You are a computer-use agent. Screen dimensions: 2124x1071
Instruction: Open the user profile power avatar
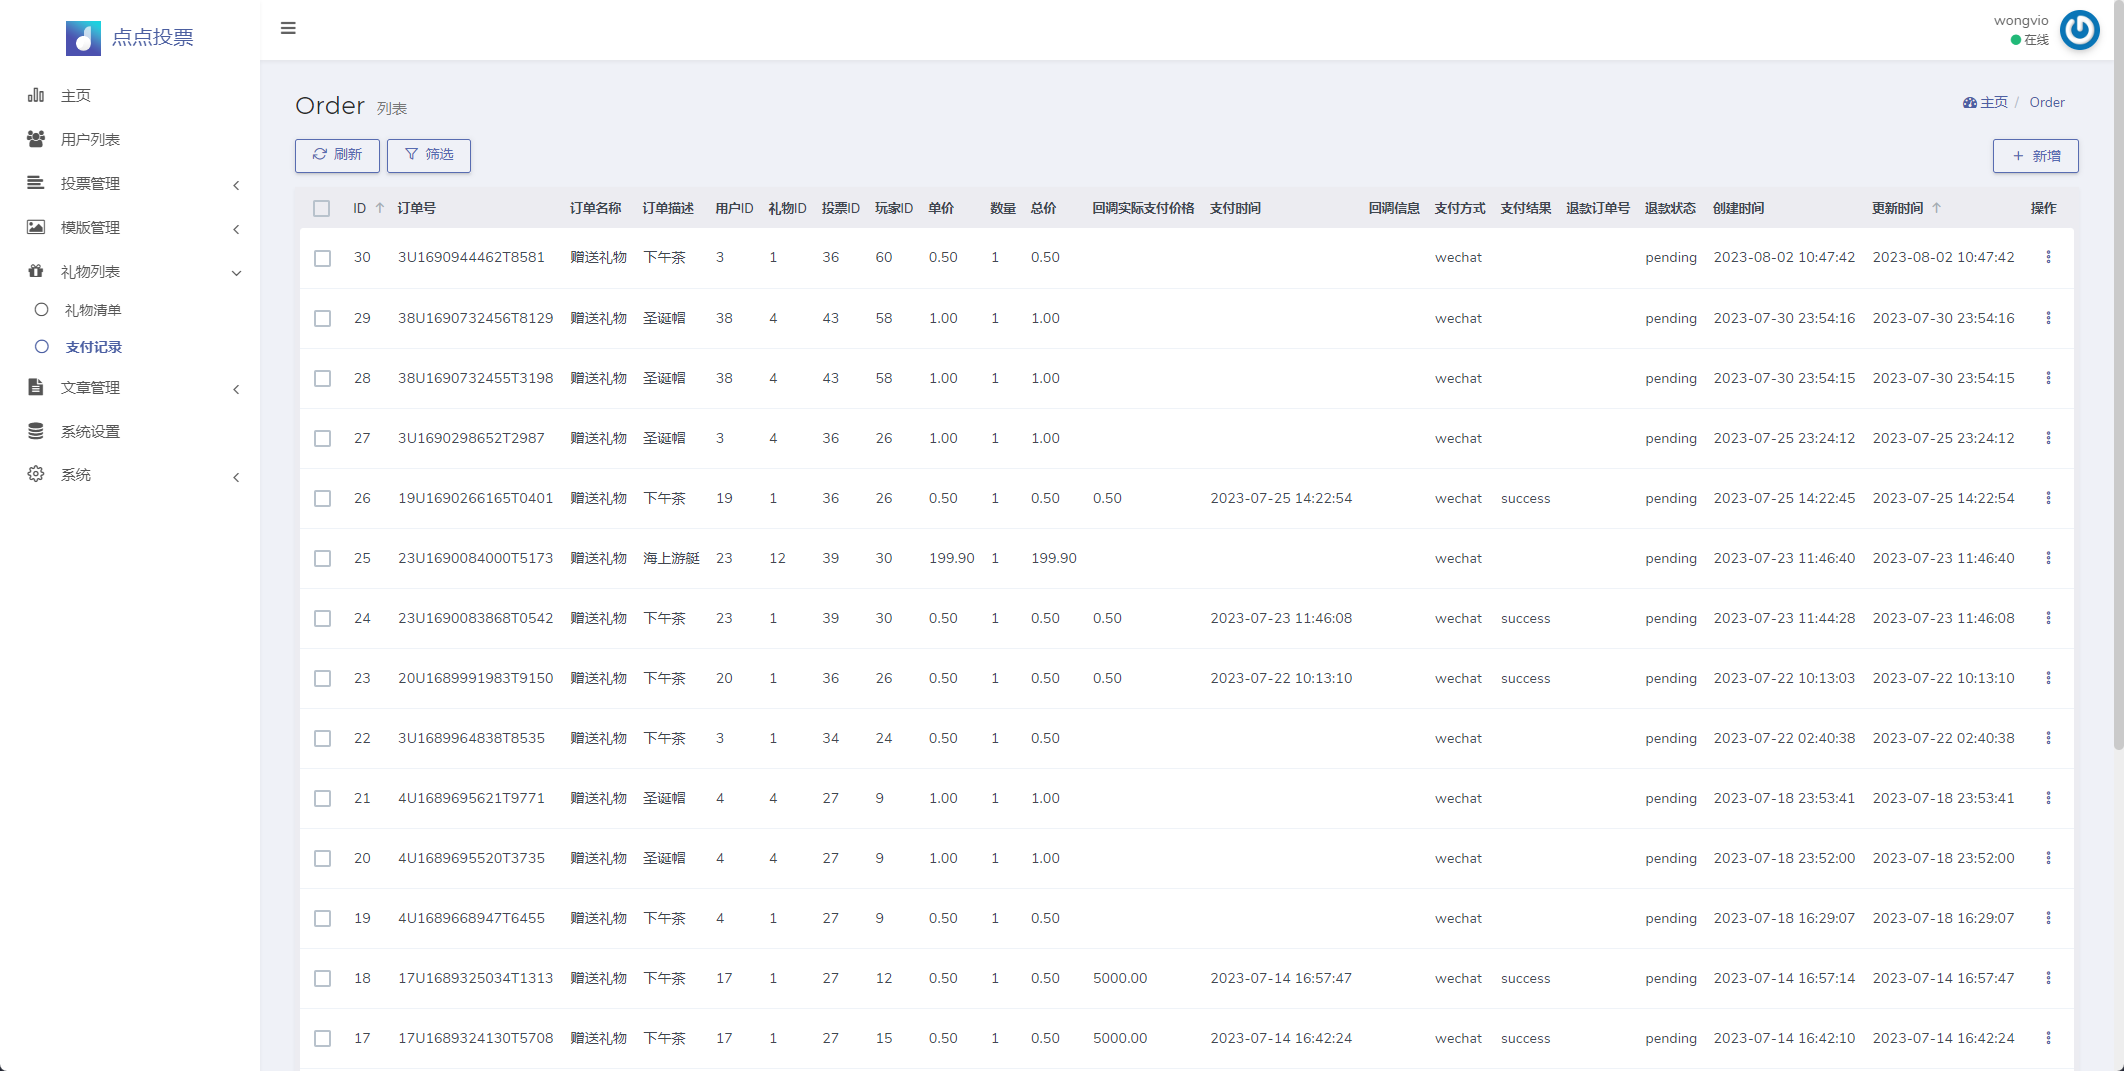tap(2079, 30)
